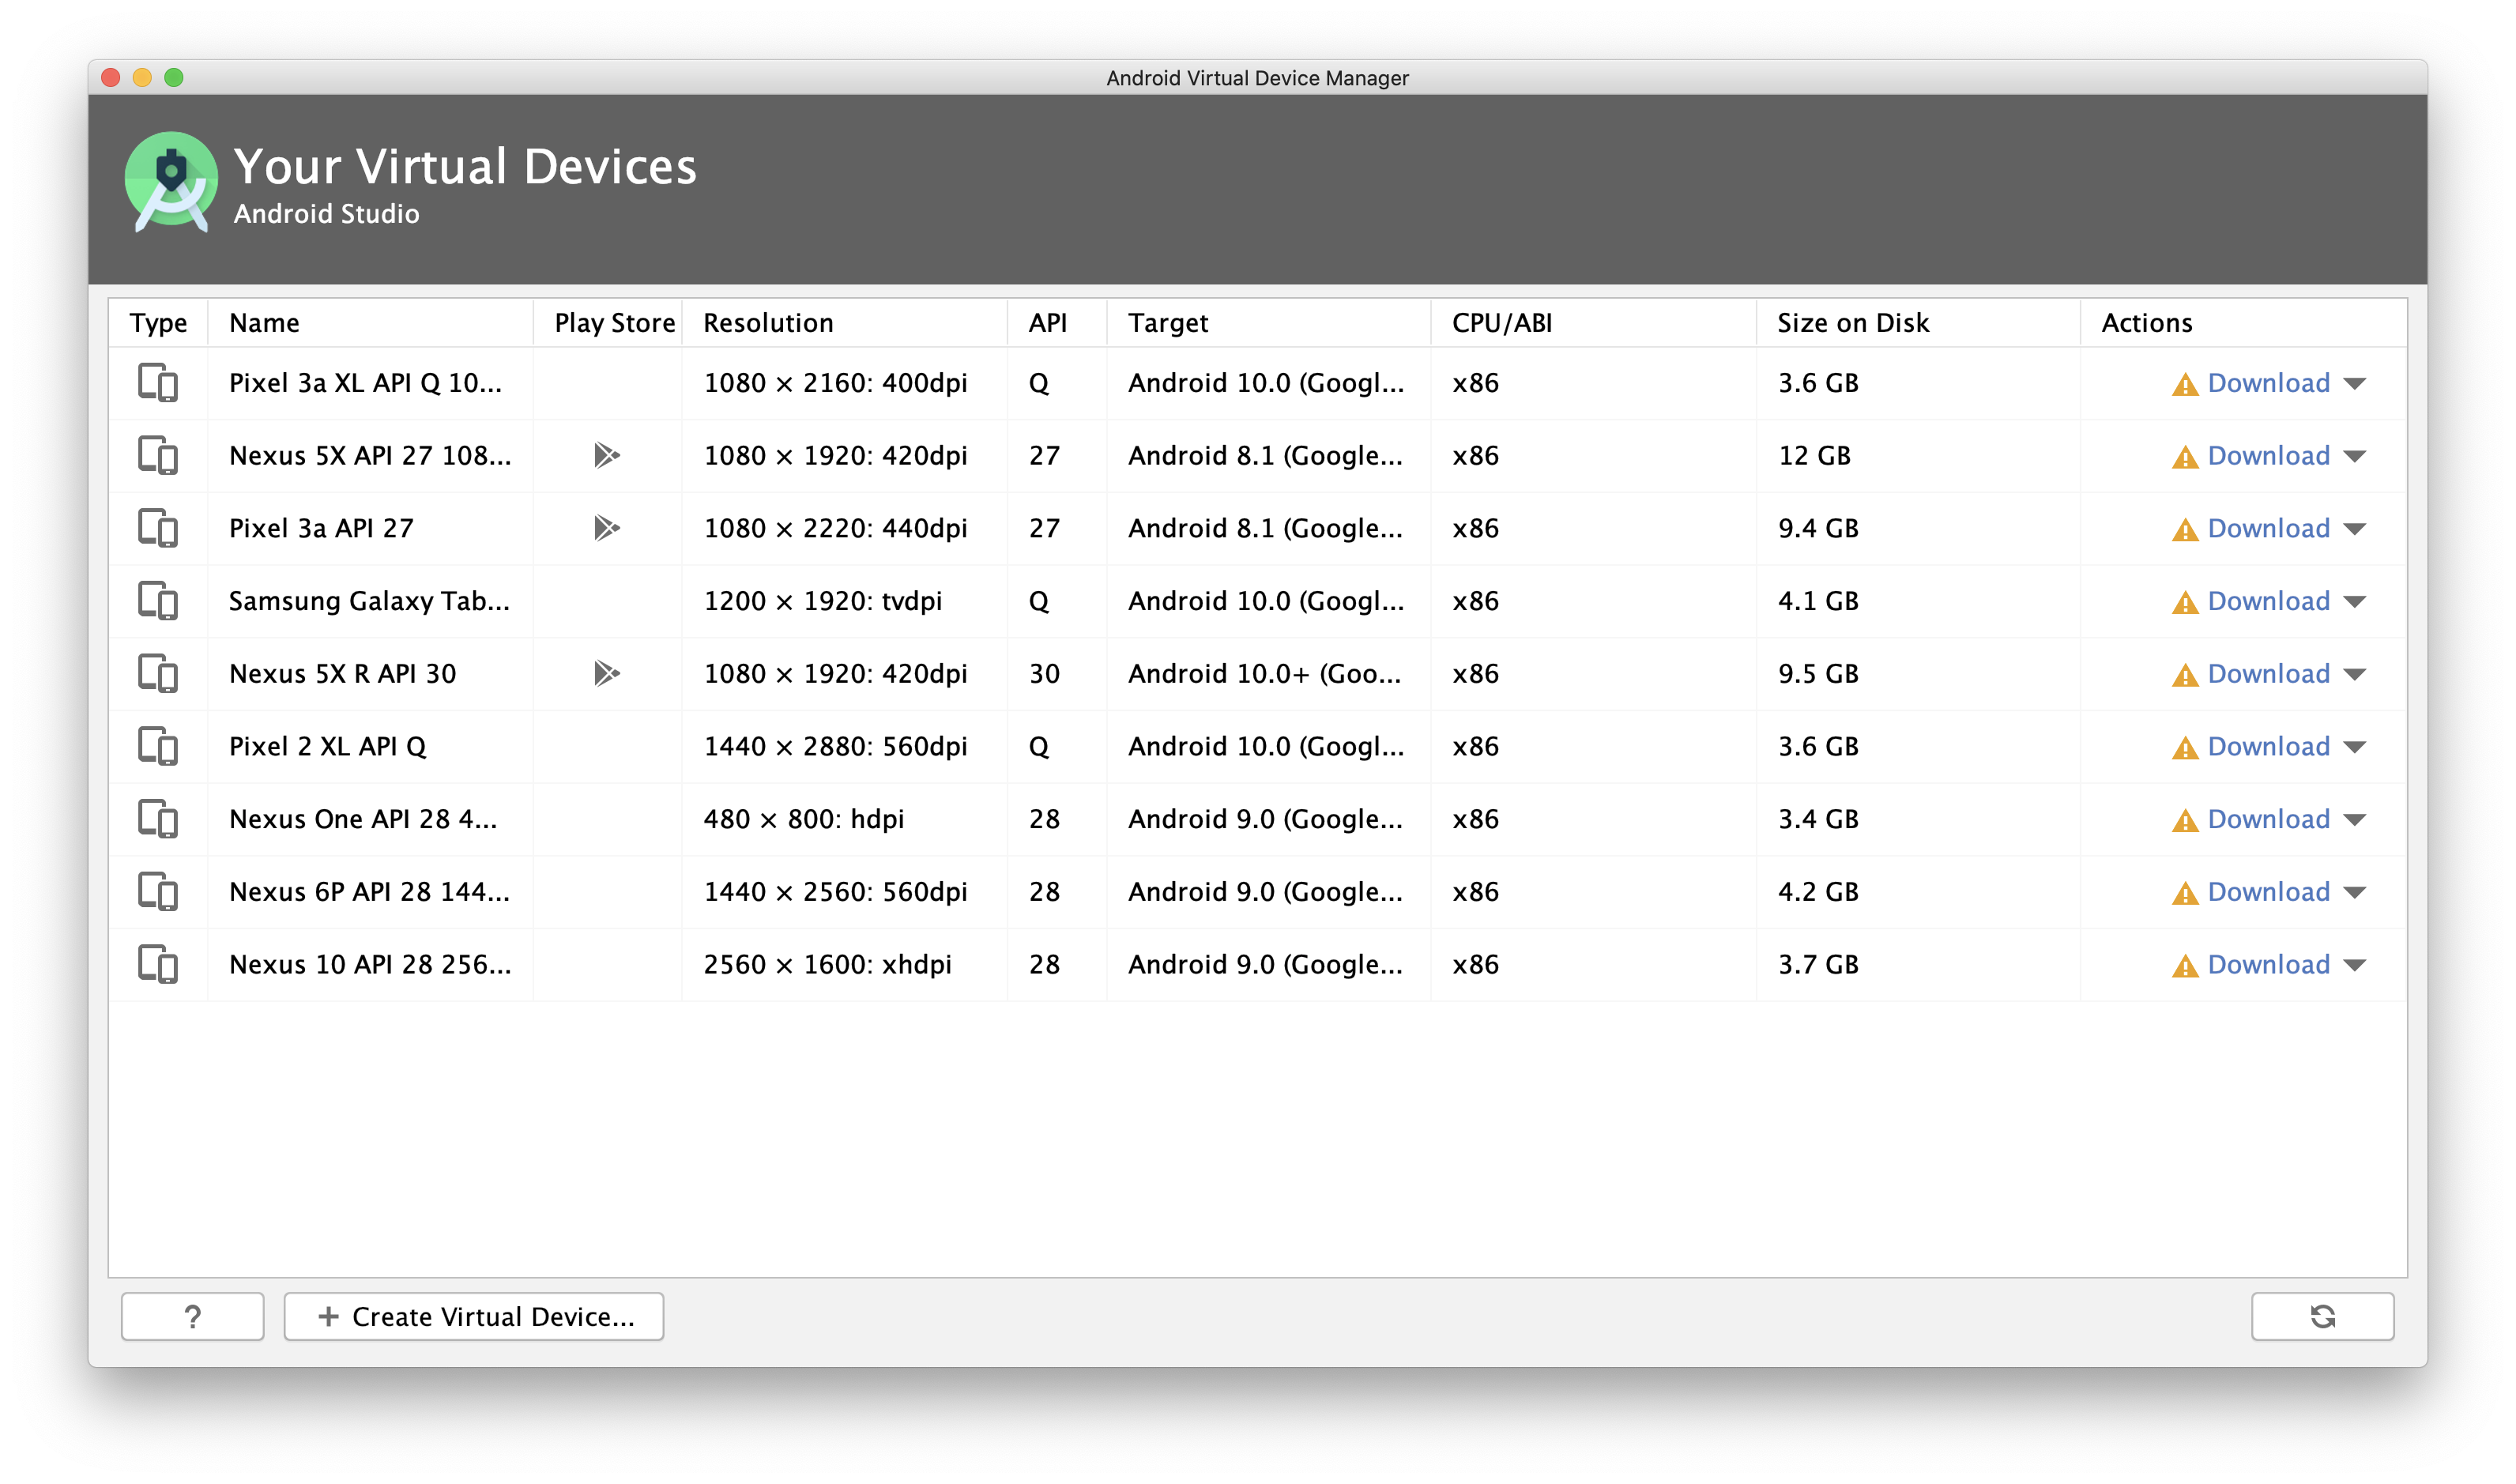Open help with the question mark button
This screenshot has height=1484, width=2516.
pos(192,1316)
